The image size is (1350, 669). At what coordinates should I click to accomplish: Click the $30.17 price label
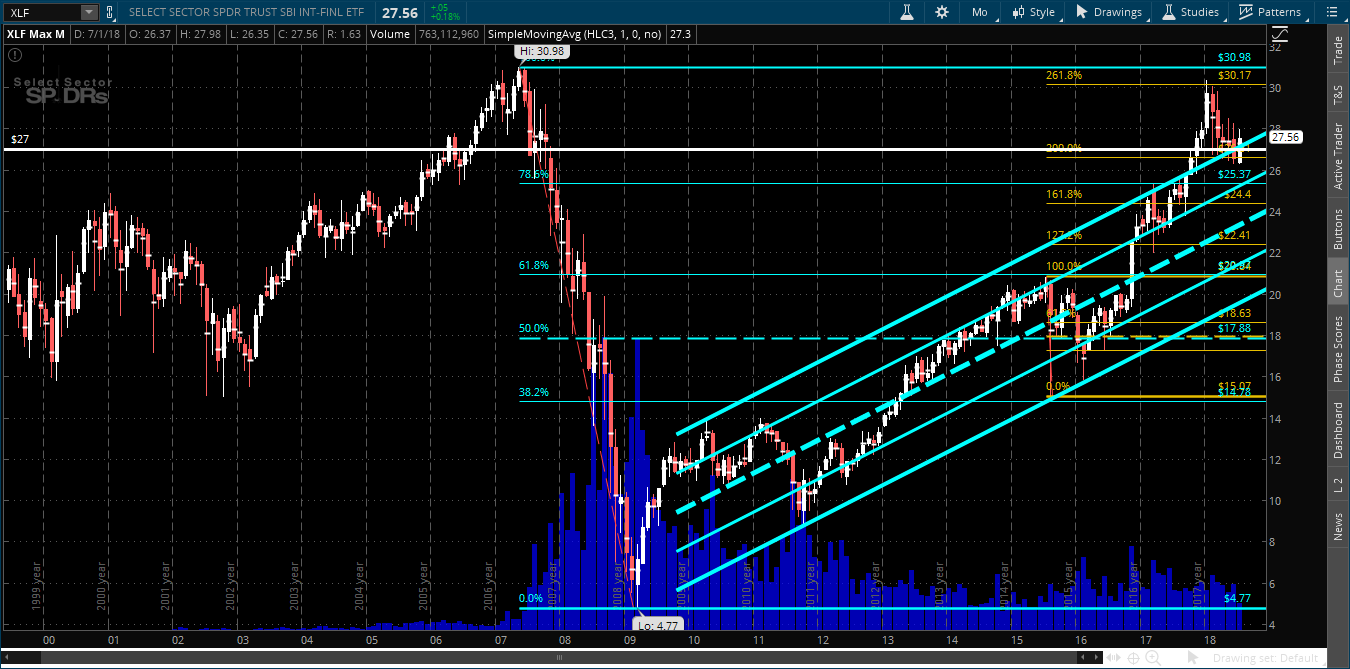click(1235, 75)
